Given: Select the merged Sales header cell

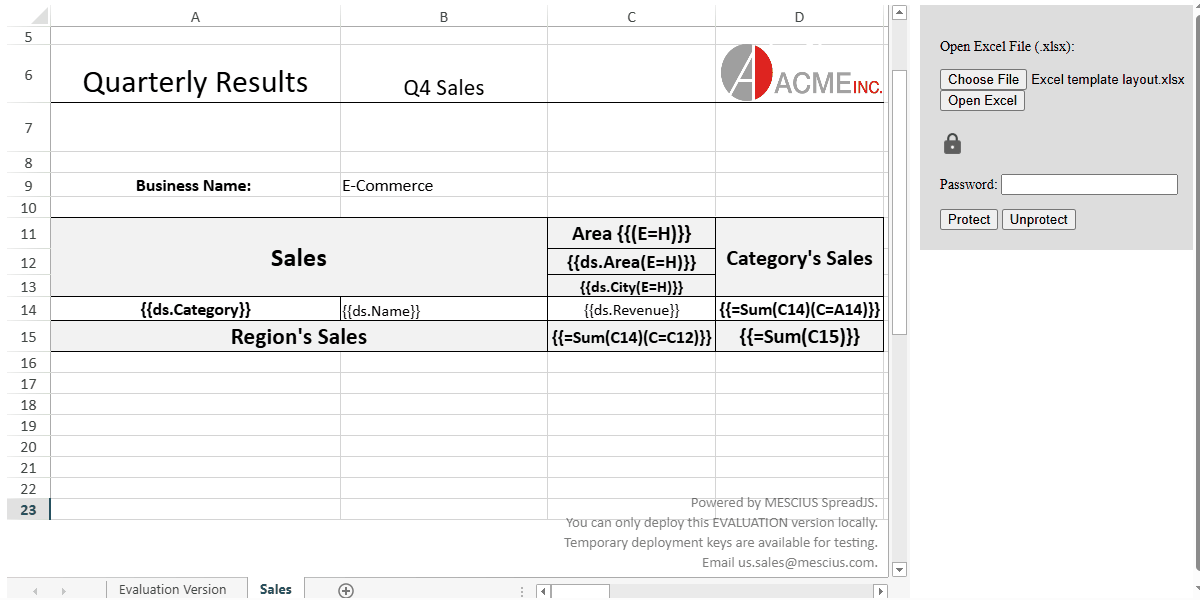Looking at the screenshot, I should [x=299, y=258].
